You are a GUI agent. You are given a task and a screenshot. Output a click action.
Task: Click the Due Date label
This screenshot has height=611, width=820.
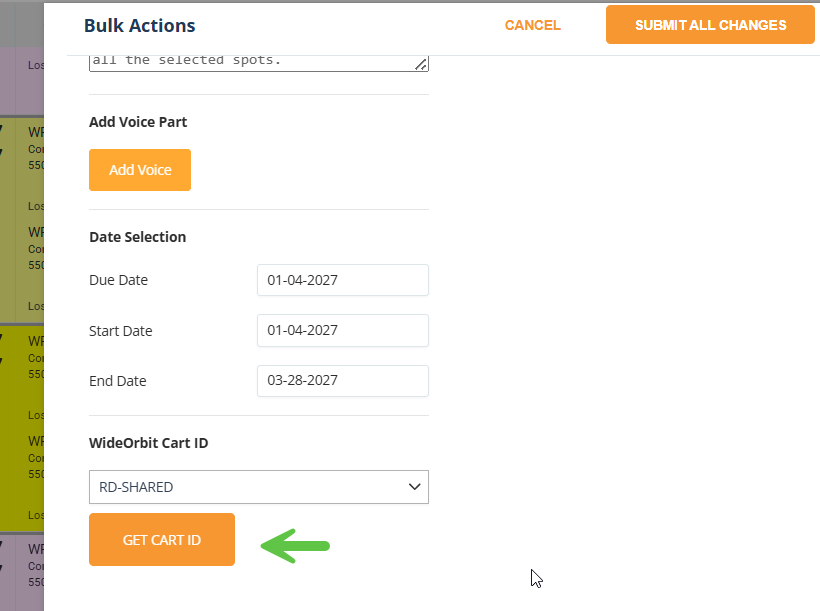tap(118, 280)
